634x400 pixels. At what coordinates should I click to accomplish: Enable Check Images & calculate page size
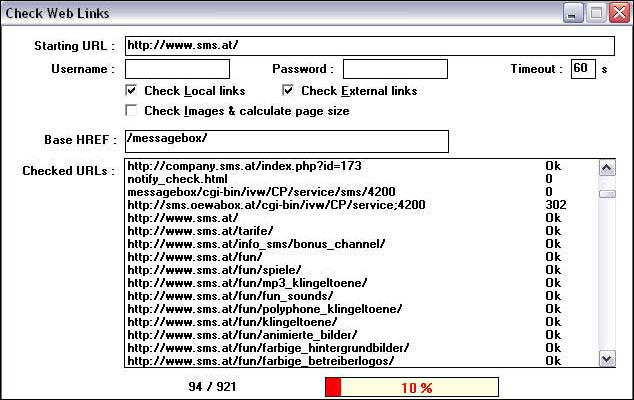click(130, 111)
